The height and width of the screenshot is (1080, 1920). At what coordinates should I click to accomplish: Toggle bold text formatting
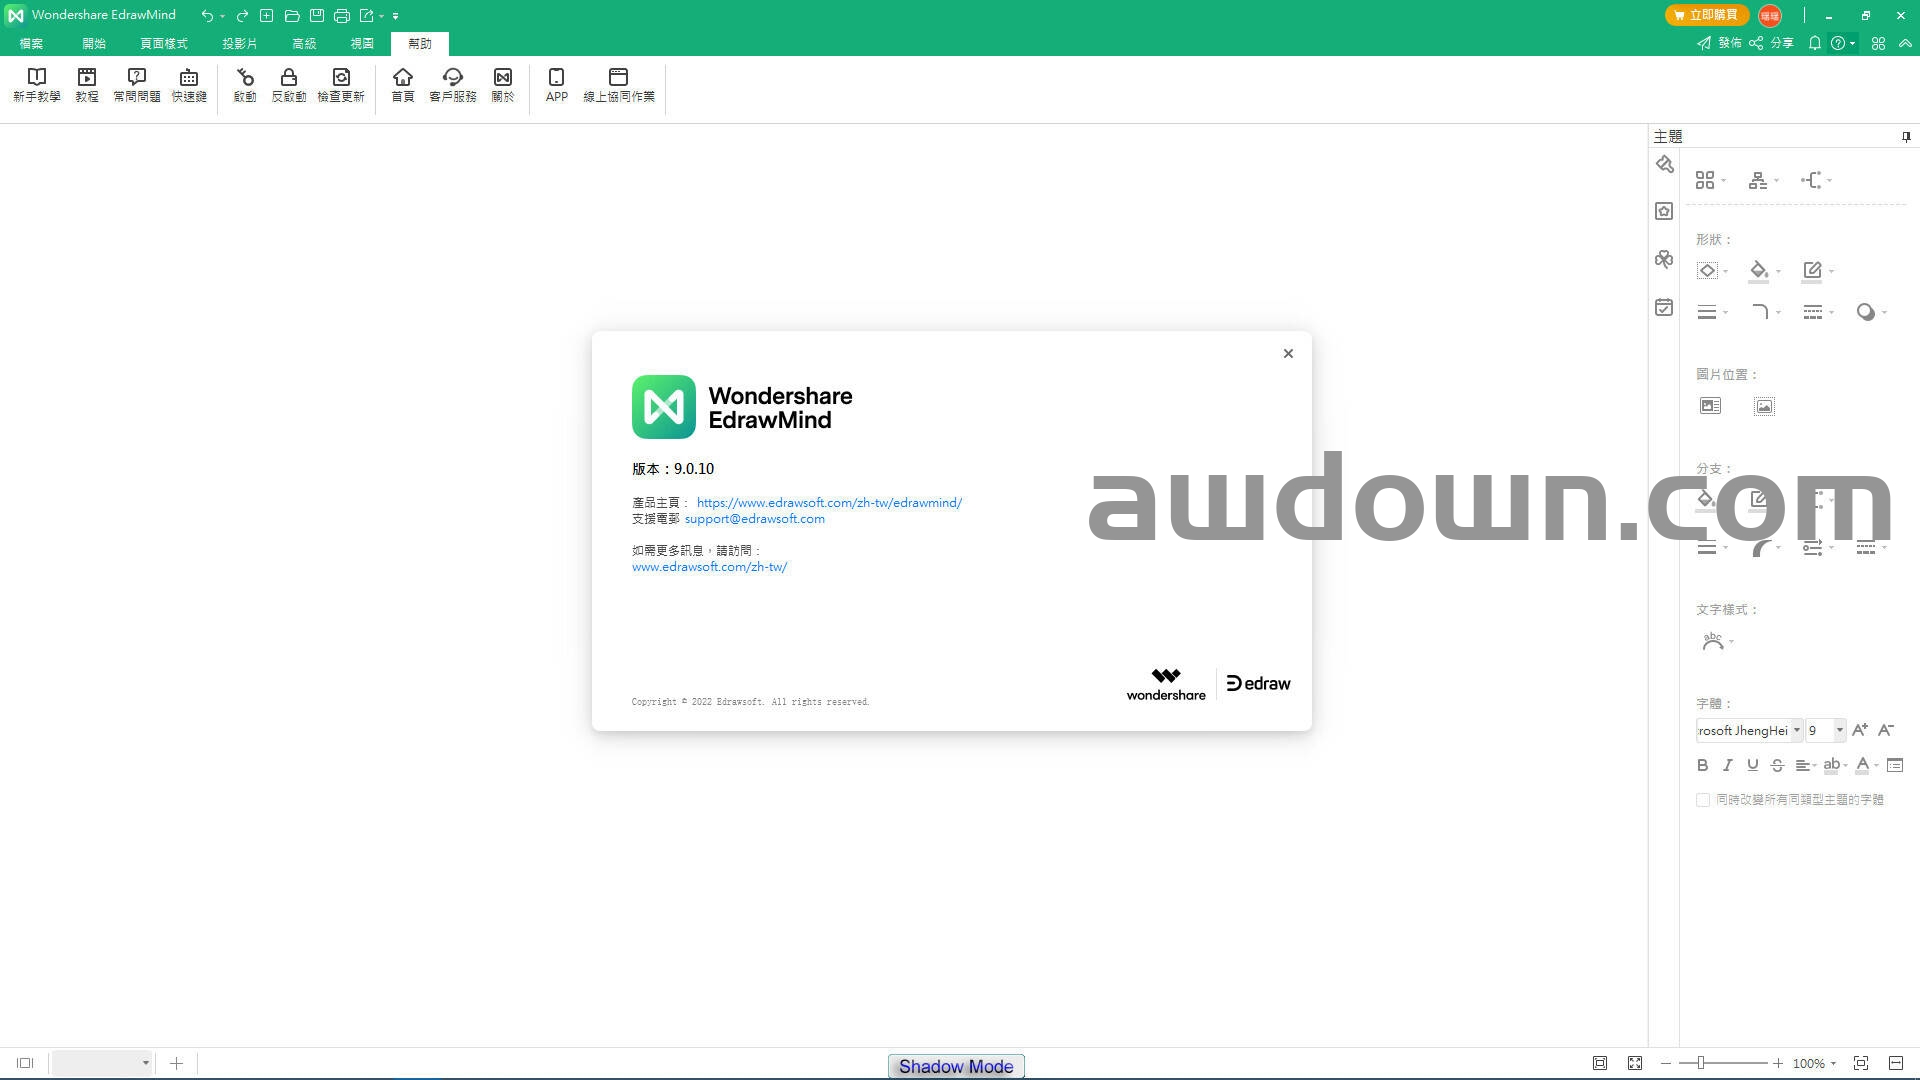tap(1702, 765)
